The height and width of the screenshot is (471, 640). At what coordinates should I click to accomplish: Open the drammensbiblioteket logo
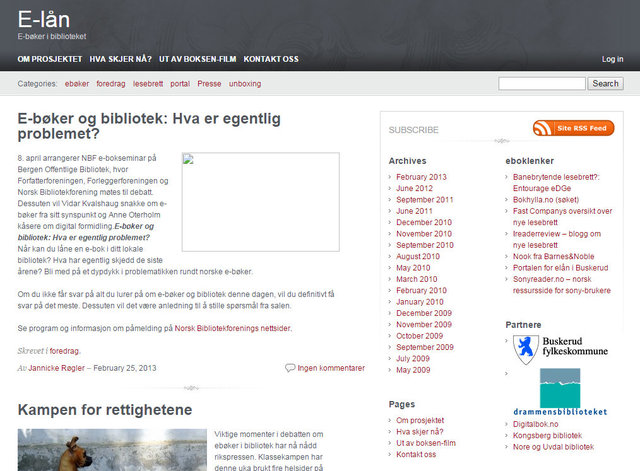point(560,392)
